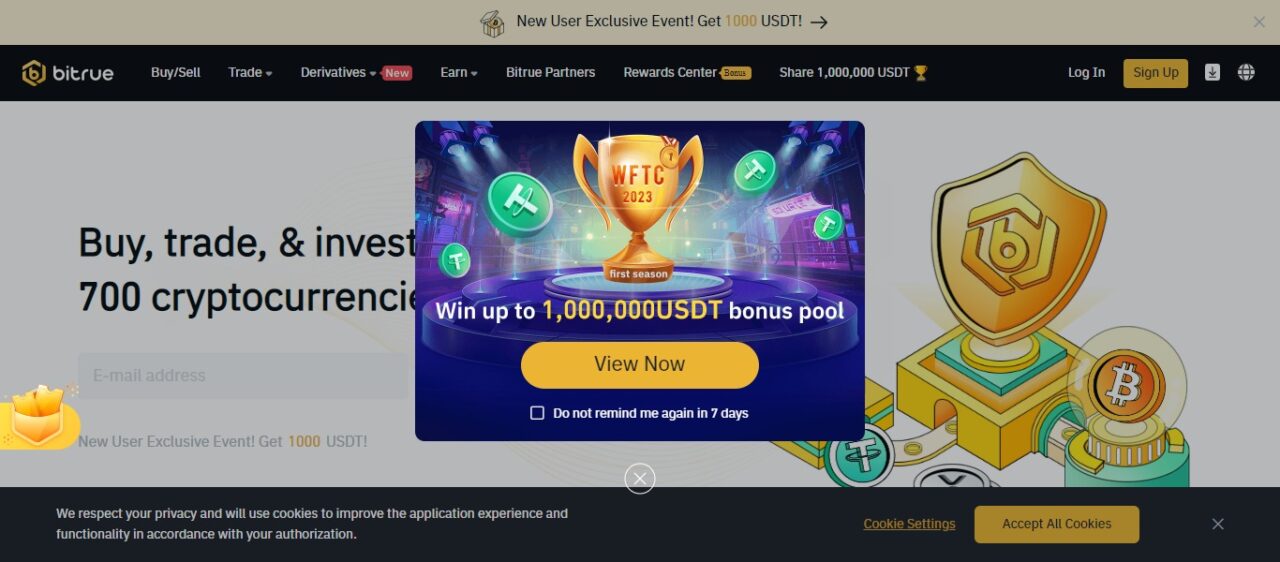
Task: Click the Bitrue logo in header
Action: pyautogui.click(x=68, y=73)
